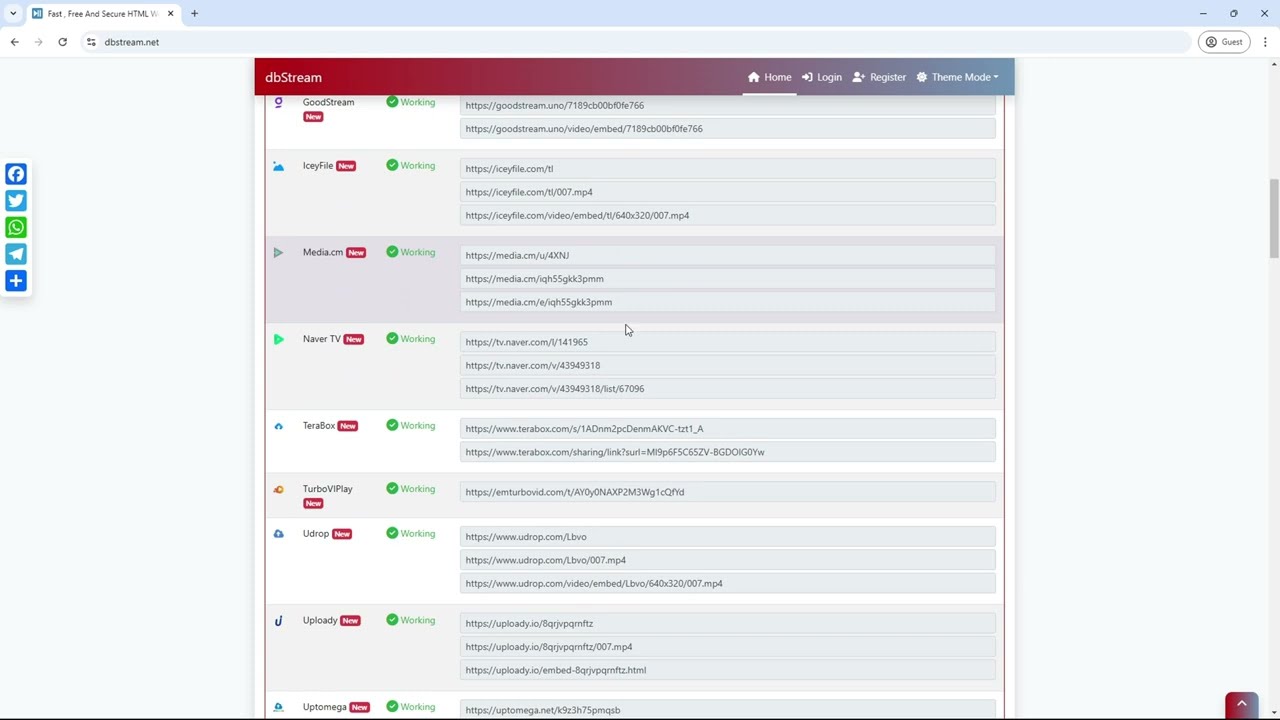This screenshot has height=720, width=1280.
Task: Click the WhatsApp share icon
Action: click(16, 228)
